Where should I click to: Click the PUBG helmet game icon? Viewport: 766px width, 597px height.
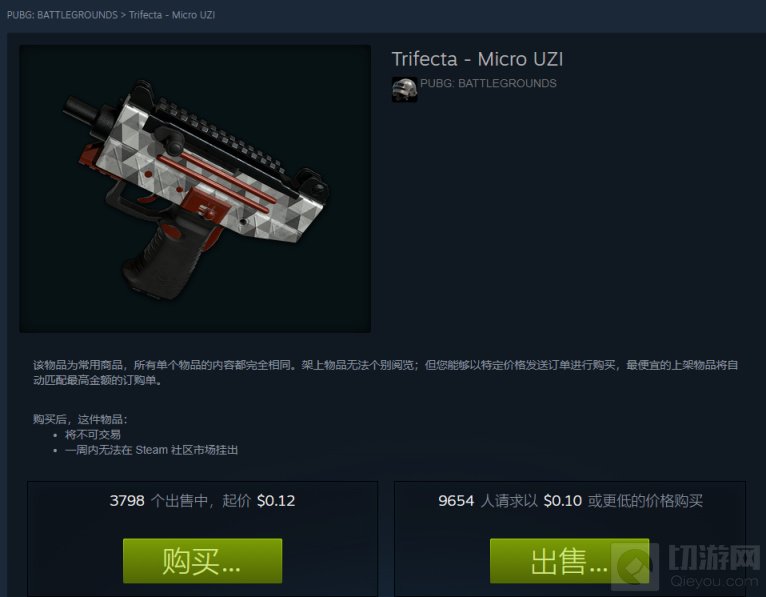404,89
